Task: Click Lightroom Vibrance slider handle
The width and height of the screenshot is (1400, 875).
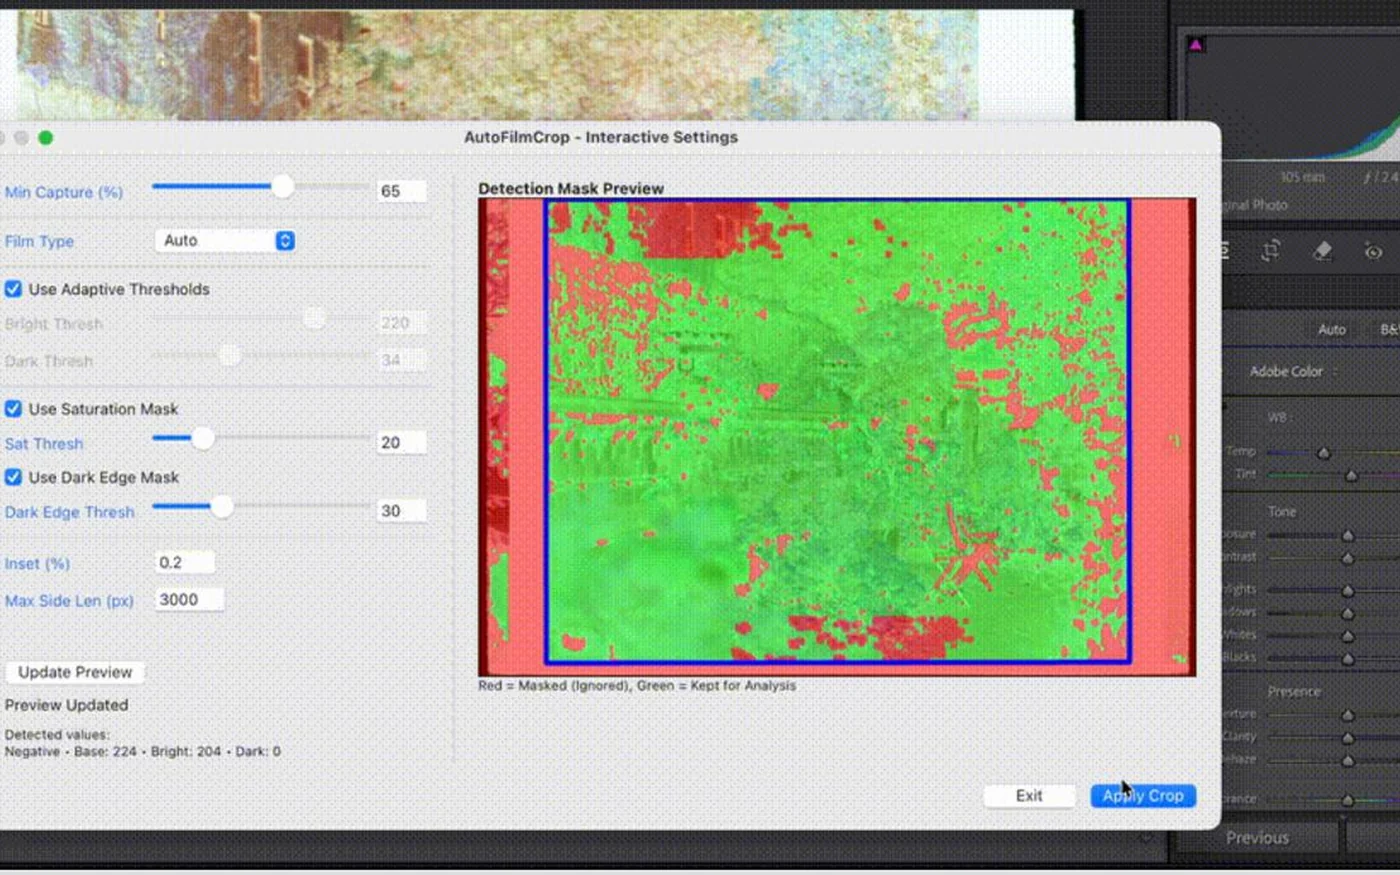Action: click(x=1347, y=800)
